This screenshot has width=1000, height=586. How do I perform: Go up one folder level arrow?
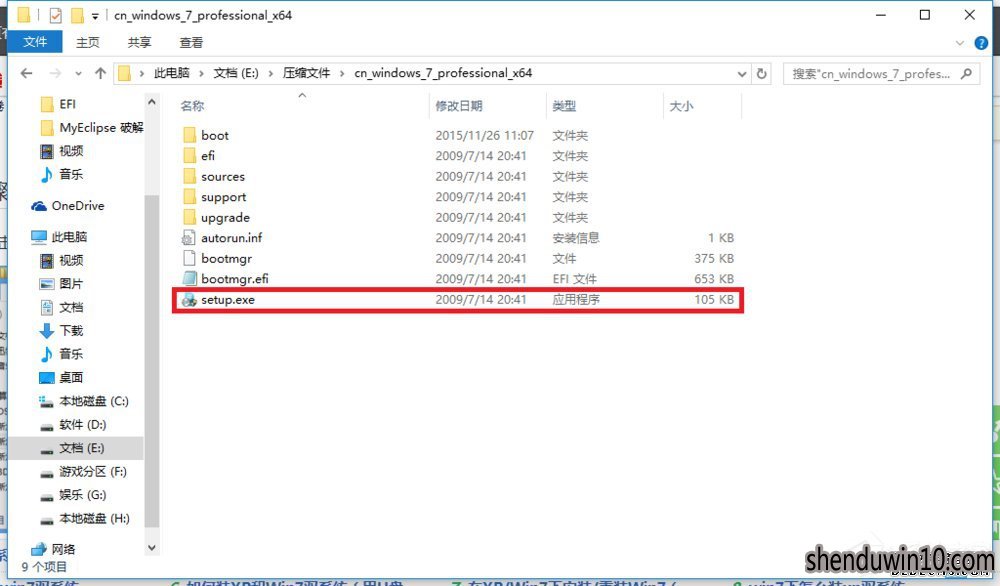pyautogui.click(x=100, y=73)
